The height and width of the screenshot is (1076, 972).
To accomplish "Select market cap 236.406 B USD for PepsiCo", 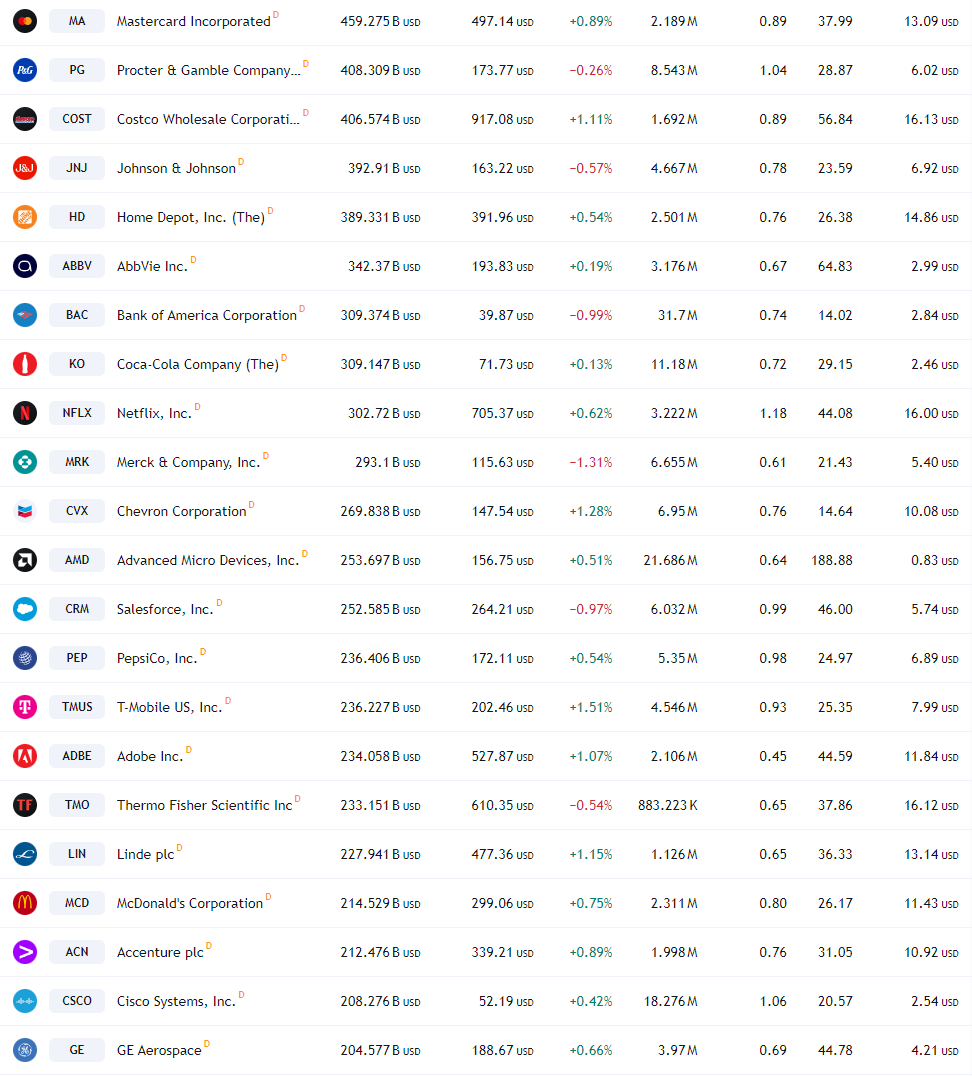I will click(x=380, y=659).
